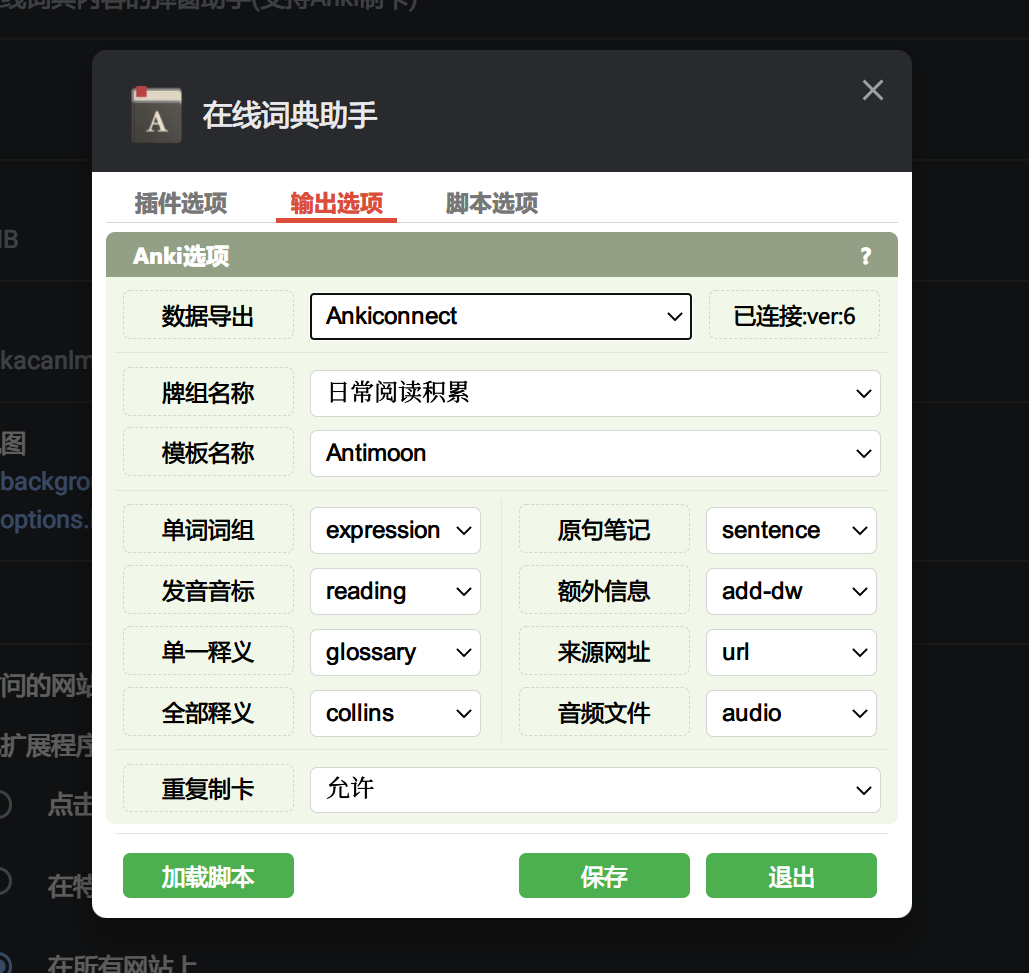Click the 原句笔记 label
This screenshot has height=973, width=1029.
[x=604, y=530]
